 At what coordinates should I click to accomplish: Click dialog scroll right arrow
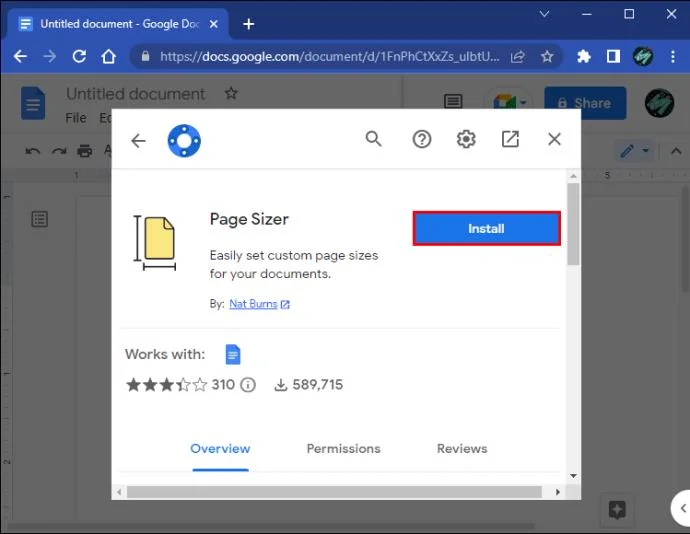point(558,492)
